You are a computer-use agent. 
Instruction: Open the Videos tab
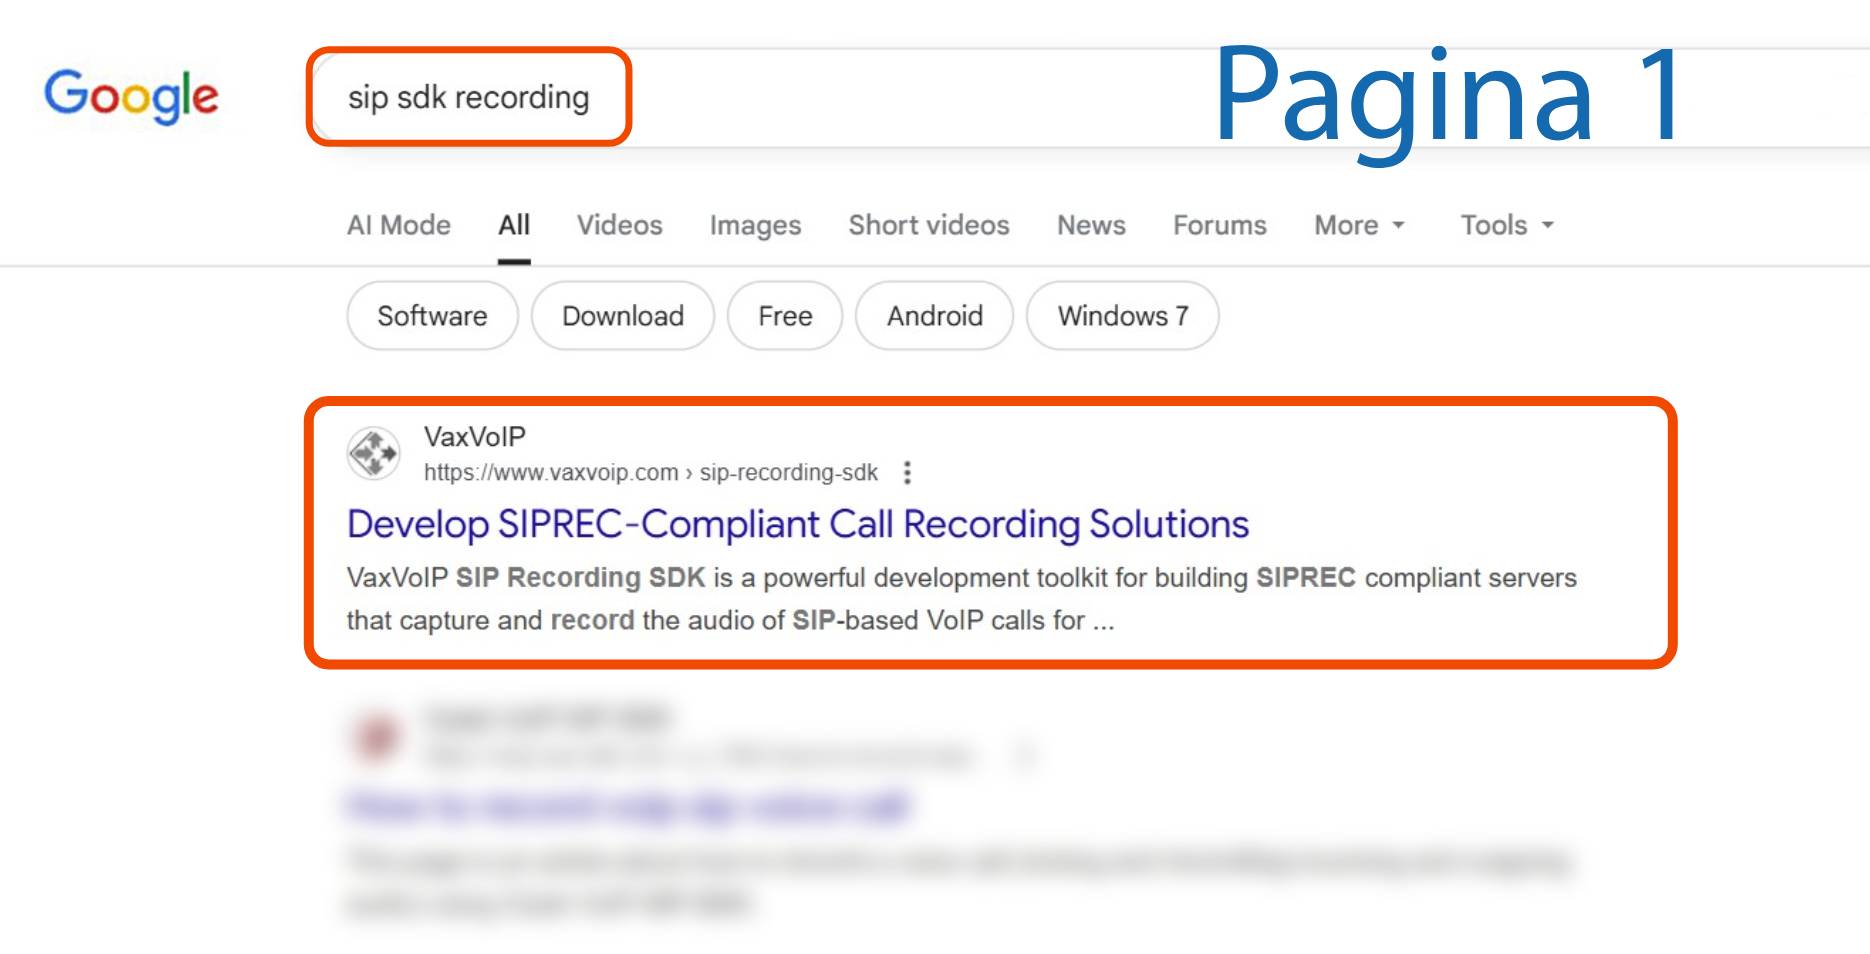click(x=619, y=226)
